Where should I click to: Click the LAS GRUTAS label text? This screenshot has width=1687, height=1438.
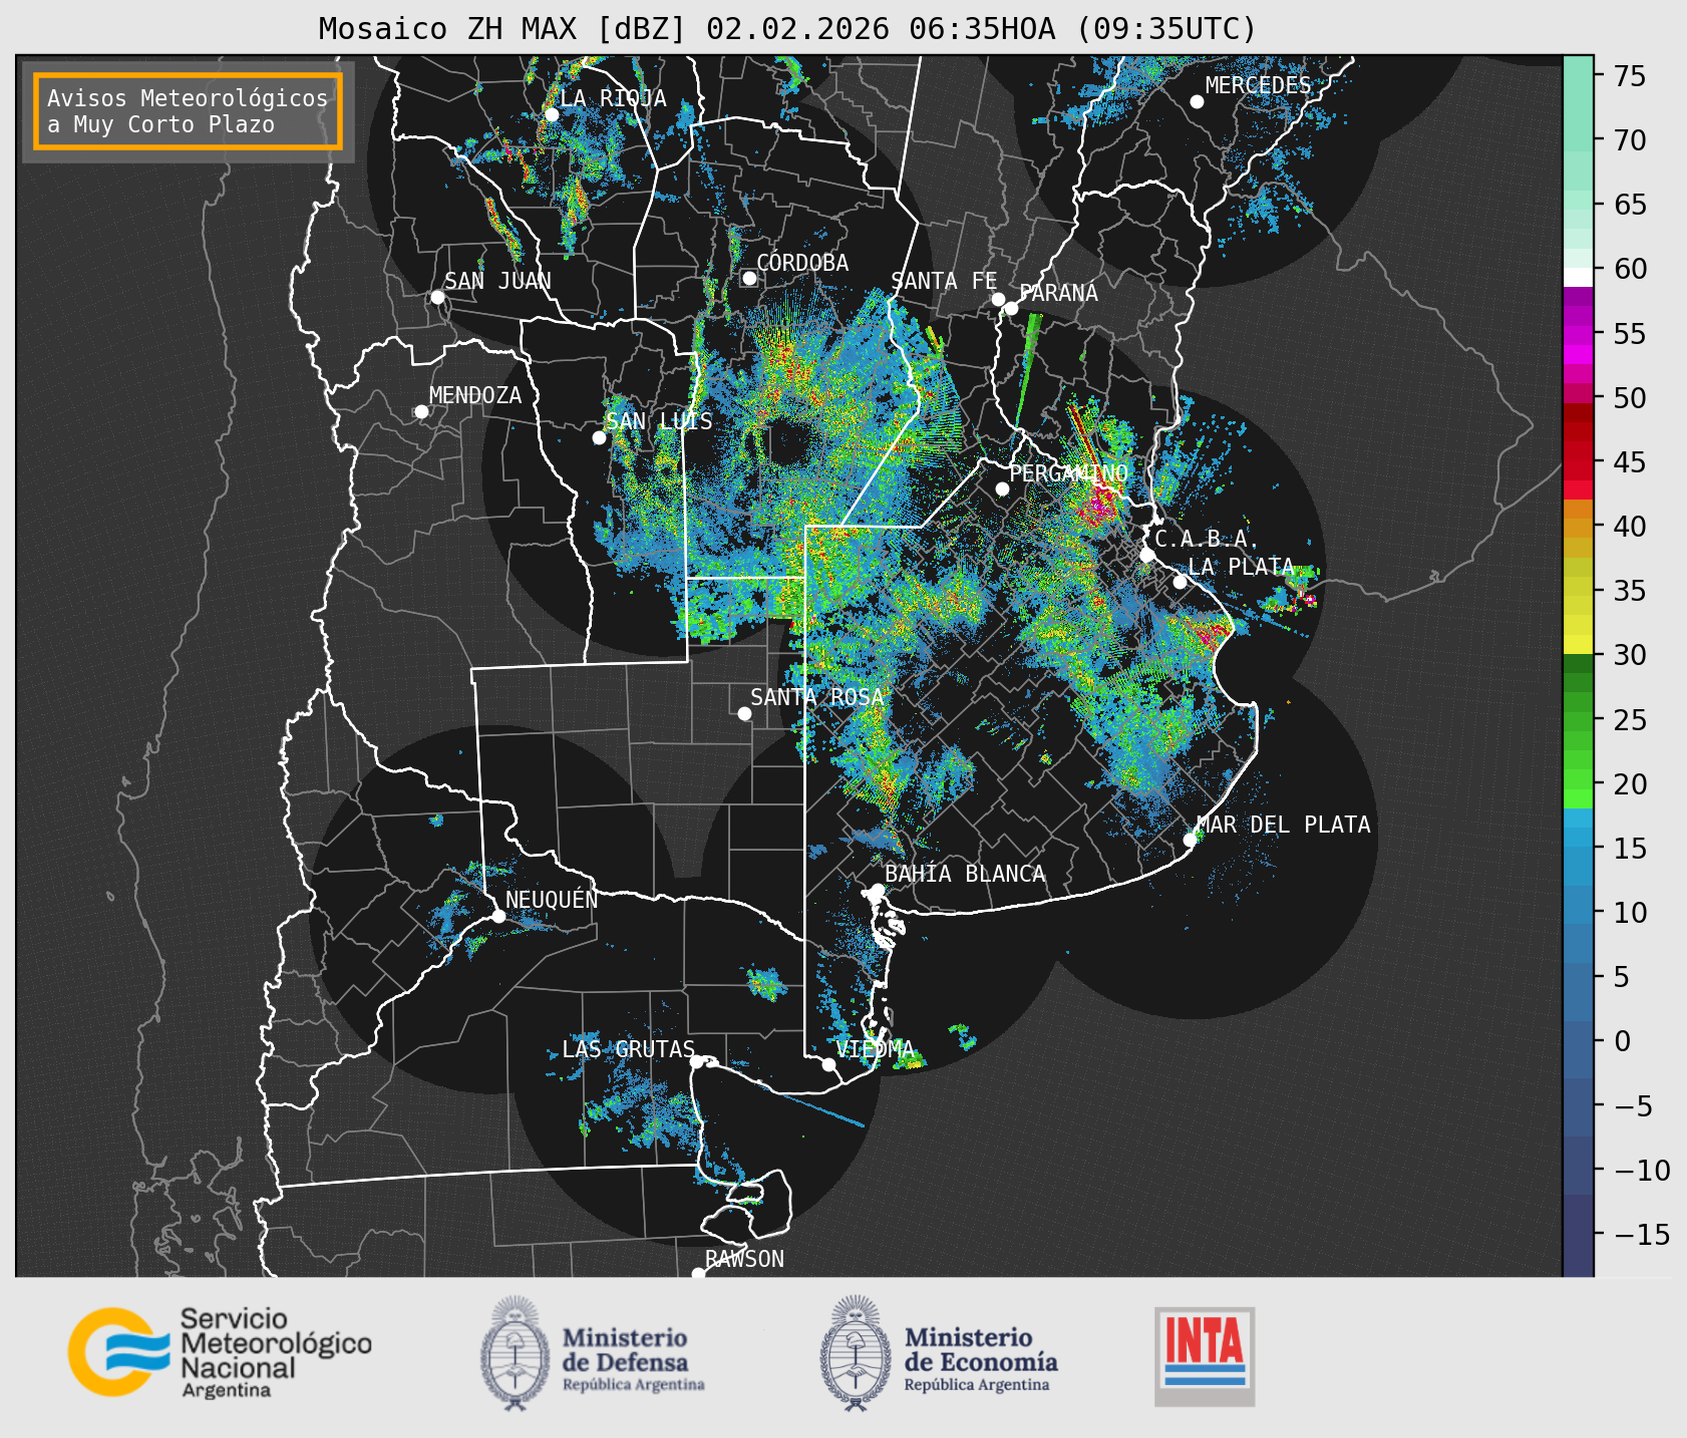(x=628, y=1049)
